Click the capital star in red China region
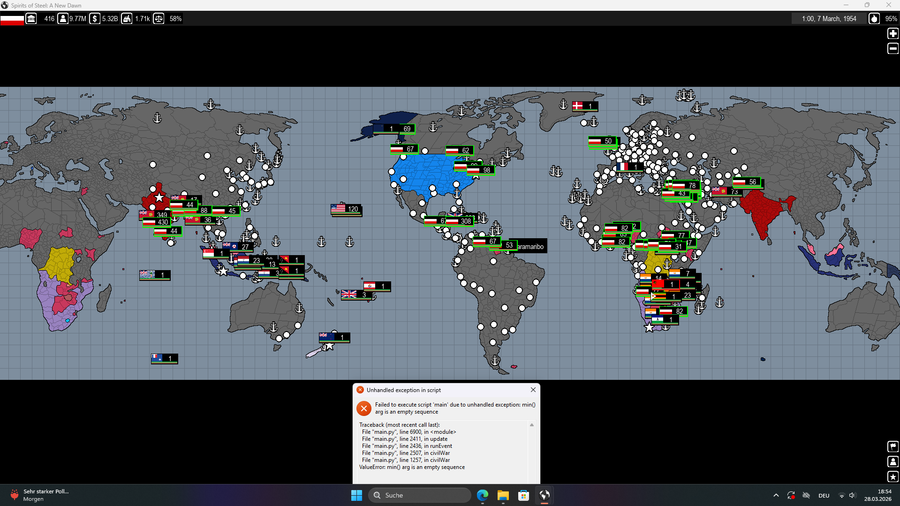Screen dimensions: 900x506 pyautogui.click(x=159, y=198)
